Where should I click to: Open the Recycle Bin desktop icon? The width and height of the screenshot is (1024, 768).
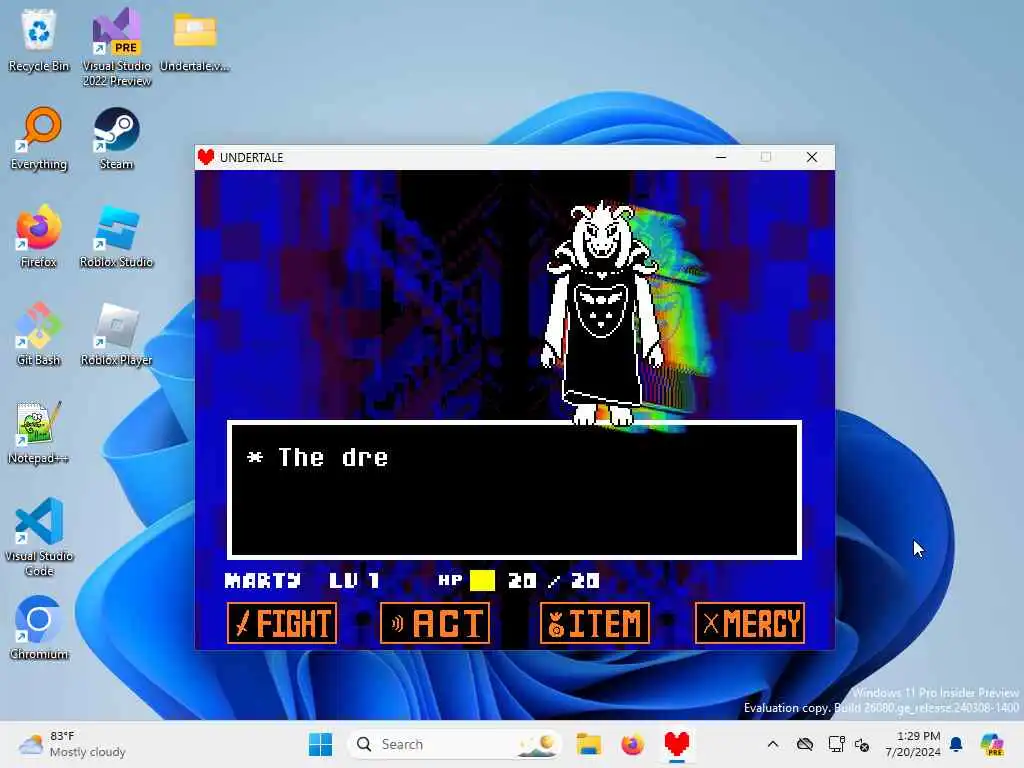tap(39, 40)
